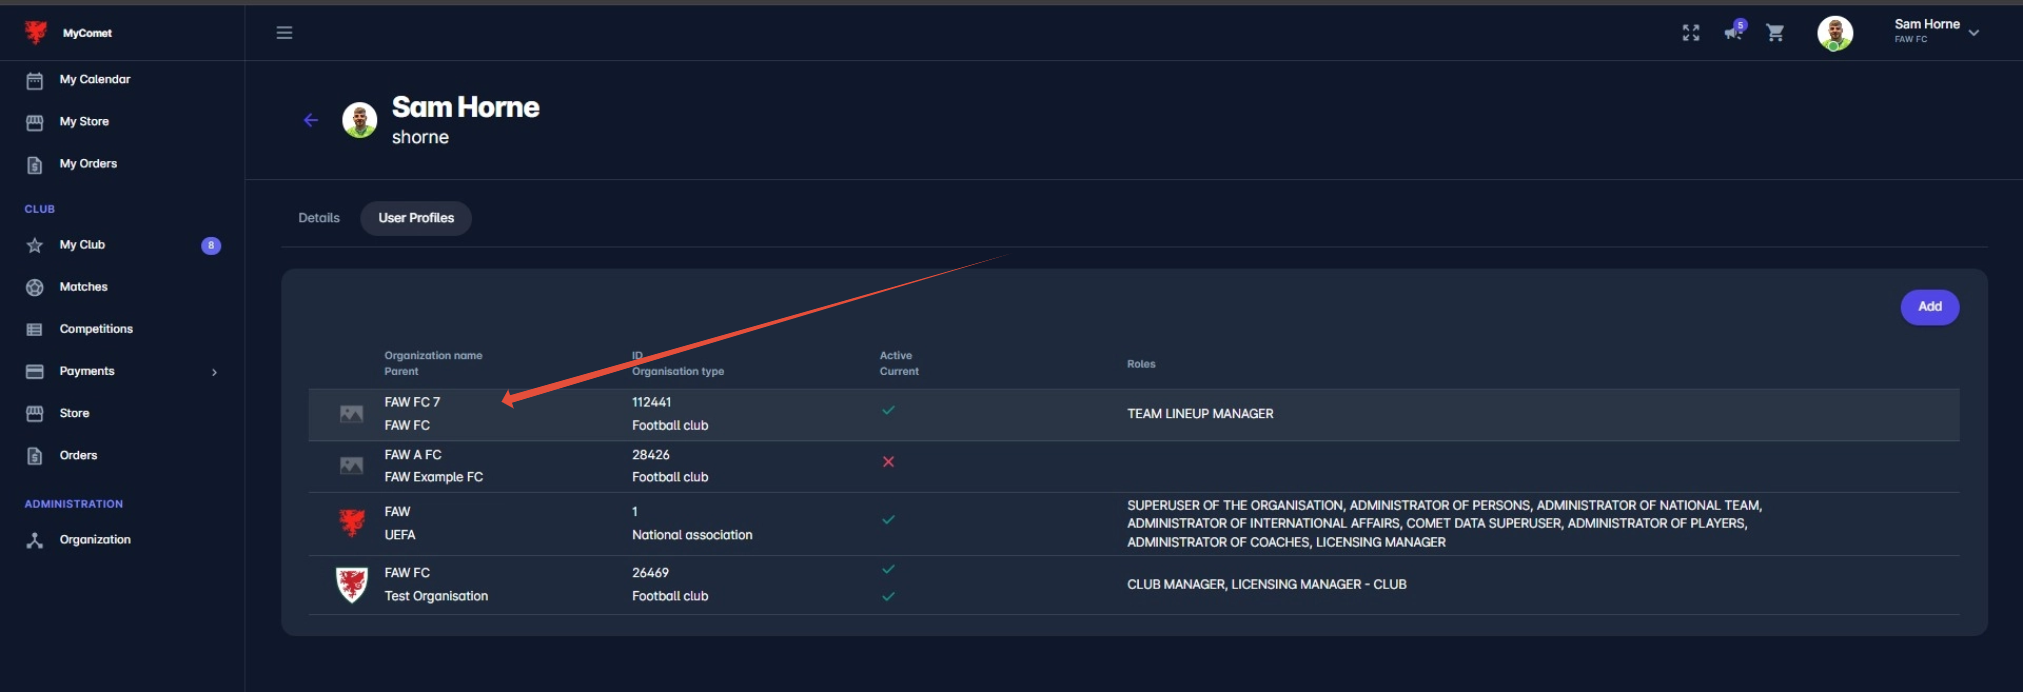
Task: Click the MyComet dragon logo
Action: pos(36,32)
